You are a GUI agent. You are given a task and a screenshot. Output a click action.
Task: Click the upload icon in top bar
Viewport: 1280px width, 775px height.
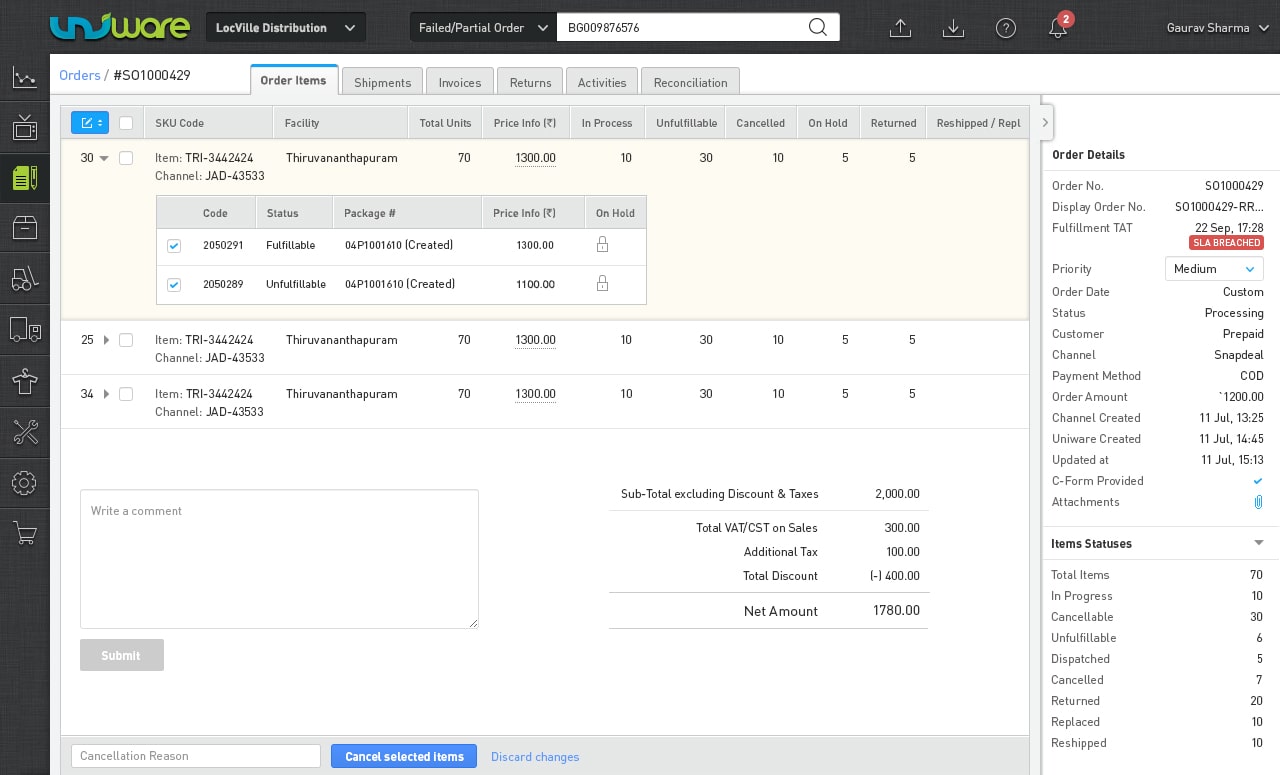pyautogui.click(x=900, y=28)
